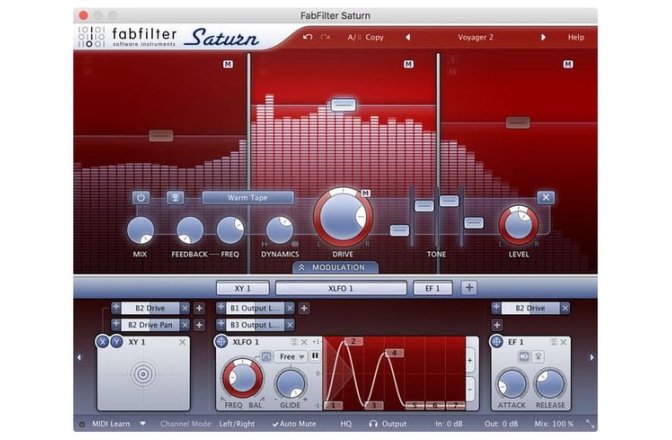672x440 pixels.
Task: Select the Y axis button of XY 1
Action: click(117, 342)
